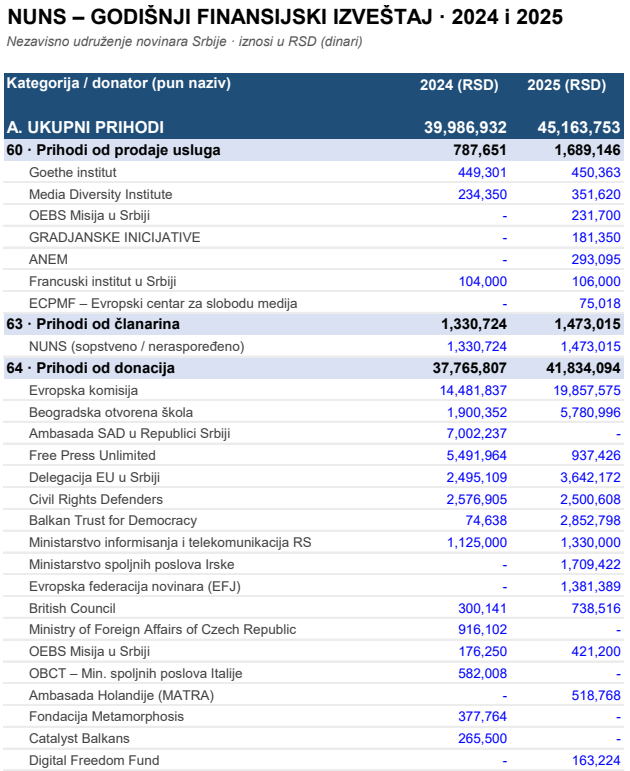Screen dimensions: 630x771
Task: Click the '2024 (RSD)' column header
Action: (x=459, y=85)
